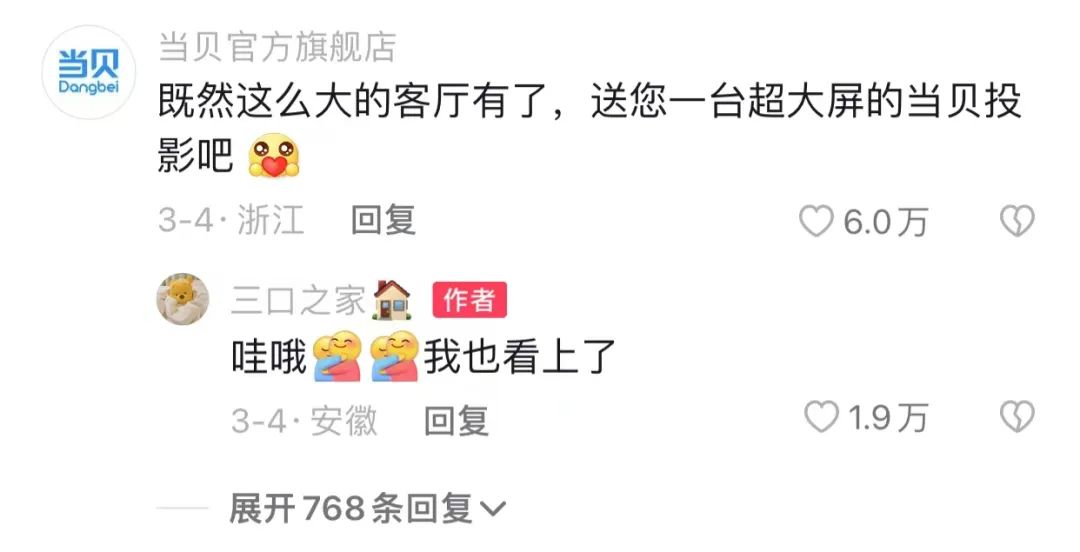The height and width of the screenshot is (552, 1080).
Task: Dislike the author's reply via broken heart
Action: point(1017,418)
